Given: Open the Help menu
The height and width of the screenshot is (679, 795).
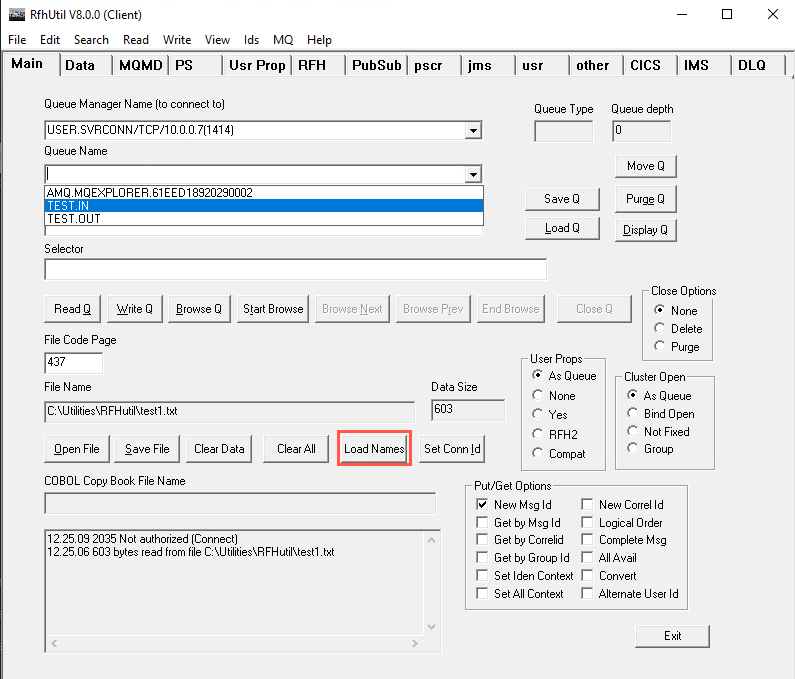Looking at the screenshot, I should pyautogui.click(x=319, y=40).
